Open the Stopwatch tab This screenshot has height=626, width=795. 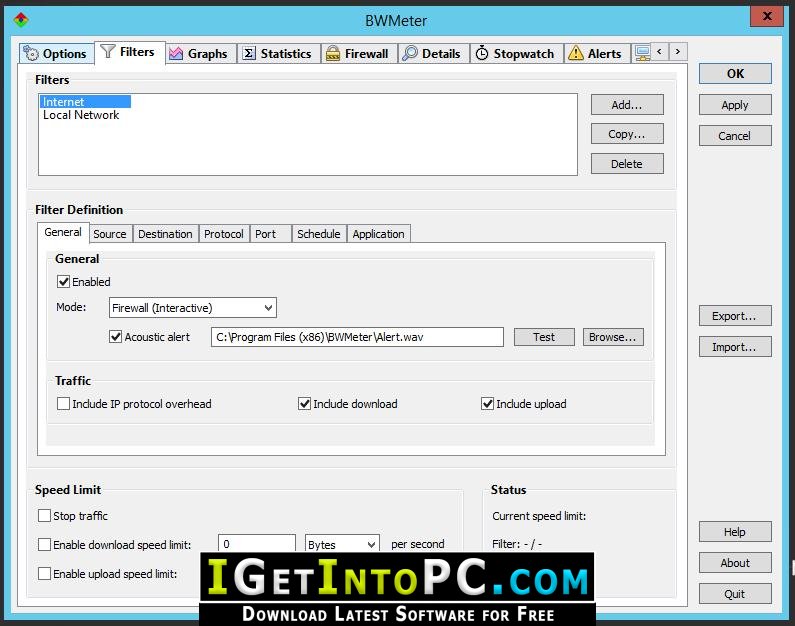(x=517, y=53)
